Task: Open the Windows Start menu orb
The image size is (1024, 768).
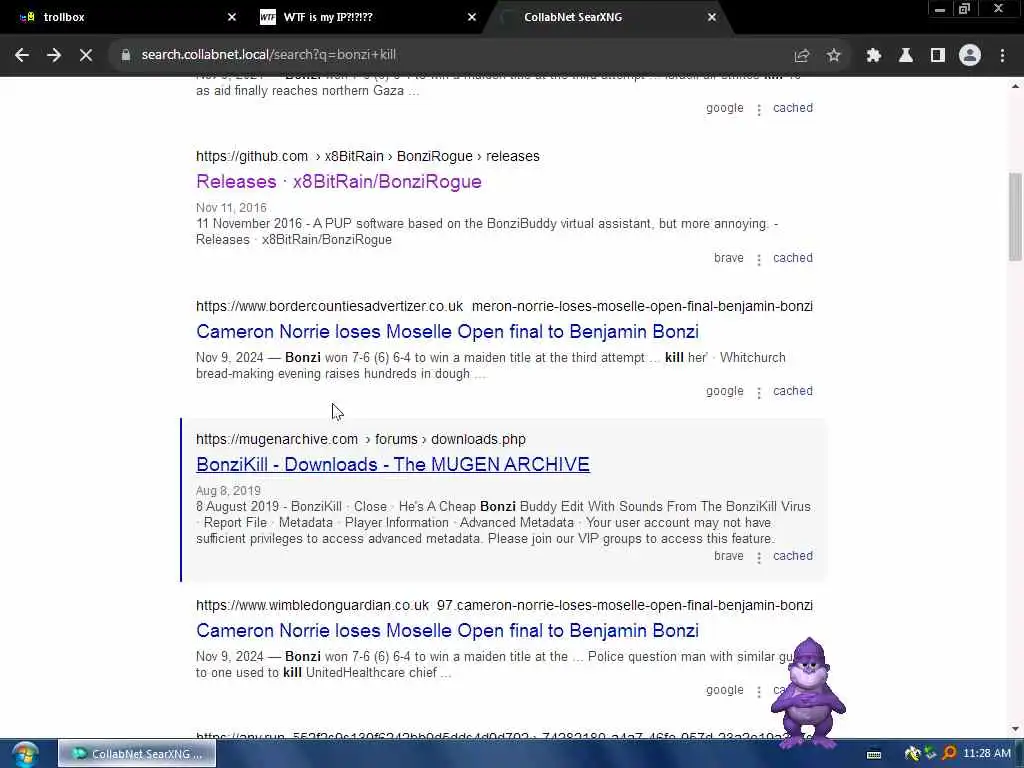Action: point(24,754)
